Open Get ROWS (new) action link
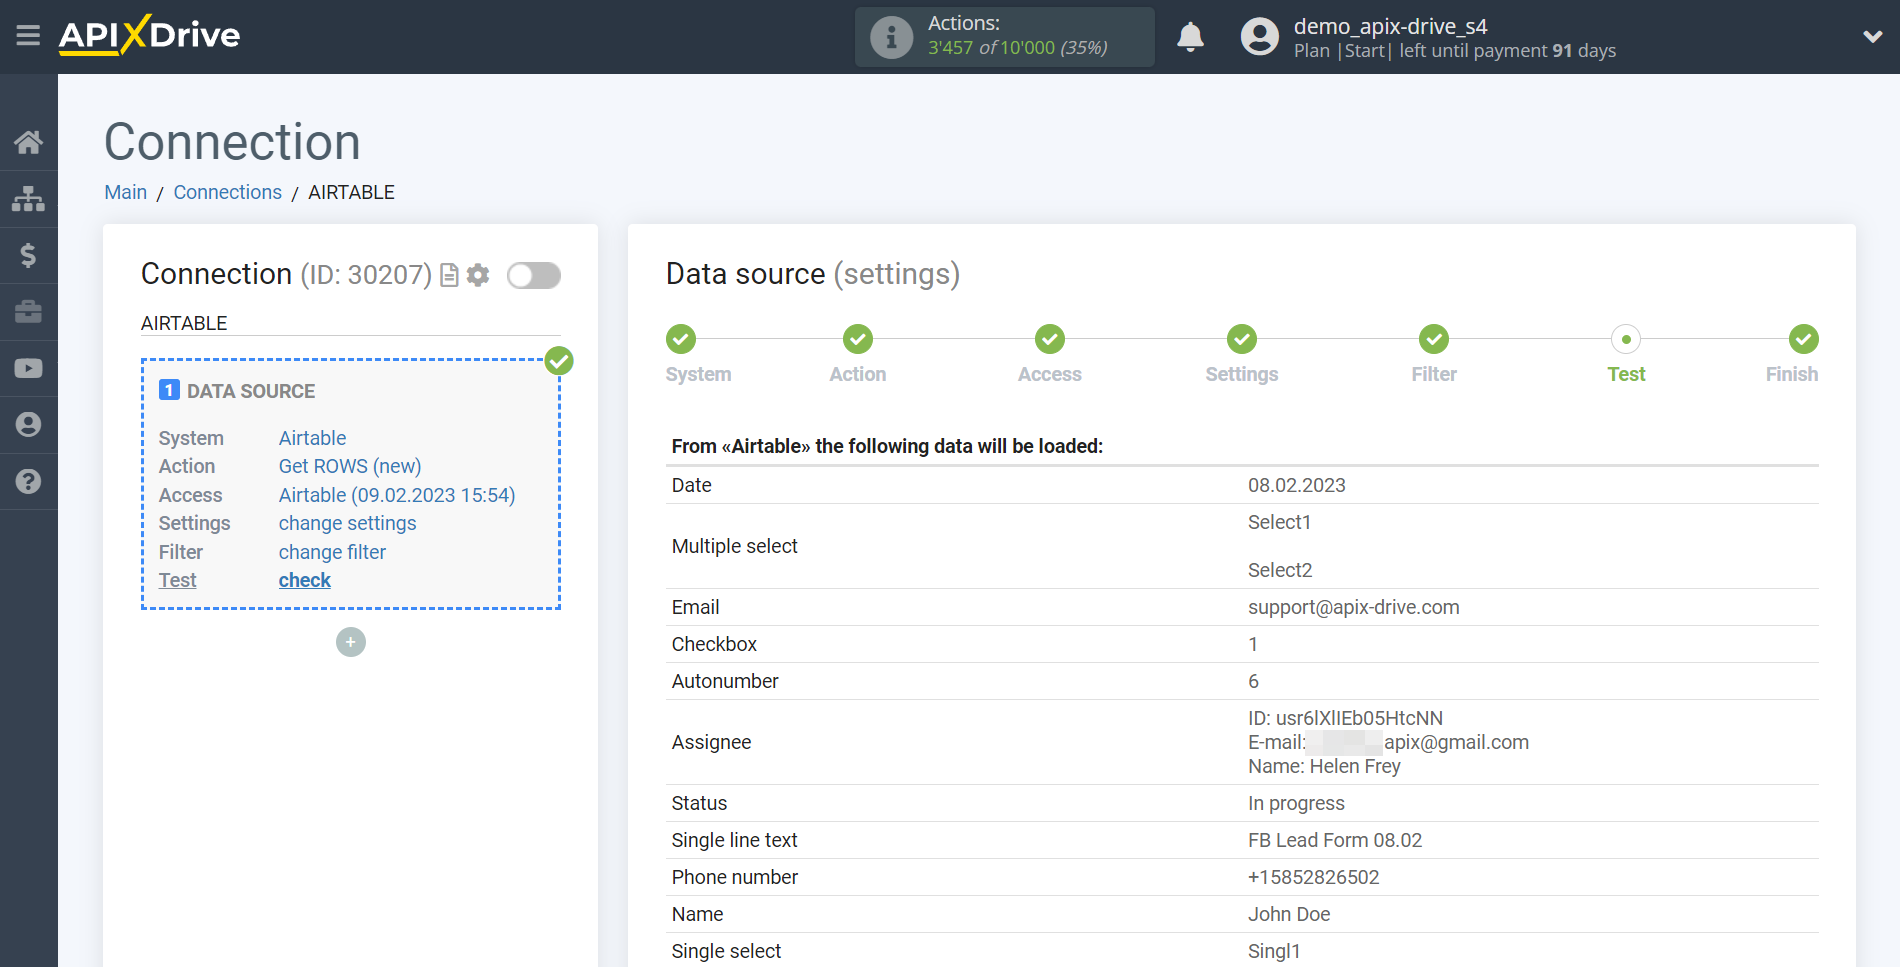 pyautogui.click(x=350, y=466)
